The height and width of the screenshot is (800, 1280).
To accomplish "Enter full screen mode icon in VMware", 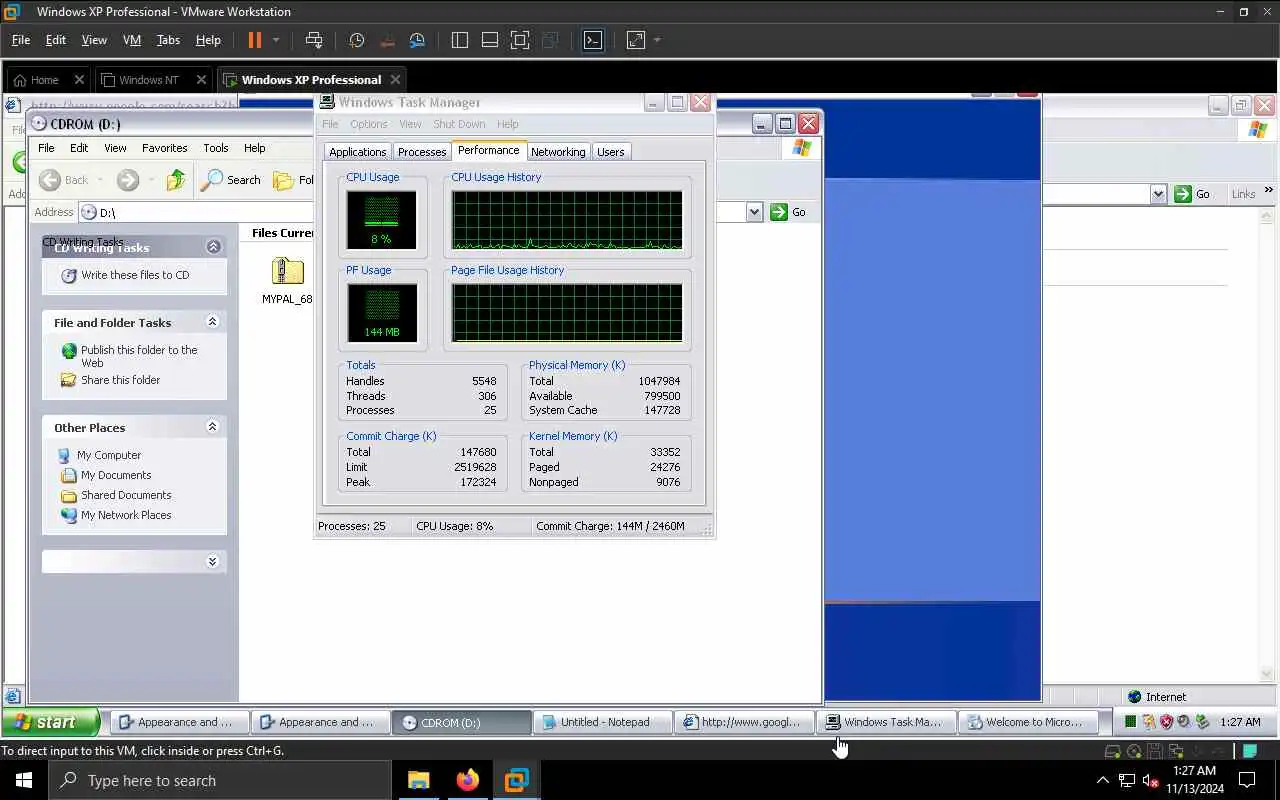I will tap(520, 40).
